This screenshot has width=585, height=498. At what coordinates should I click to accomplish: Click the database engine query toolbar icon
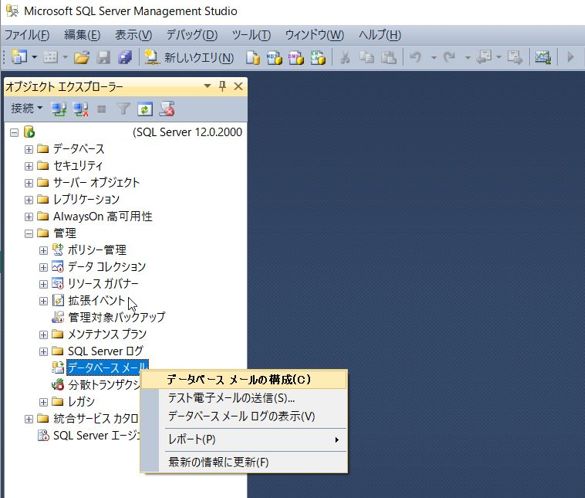253,57
